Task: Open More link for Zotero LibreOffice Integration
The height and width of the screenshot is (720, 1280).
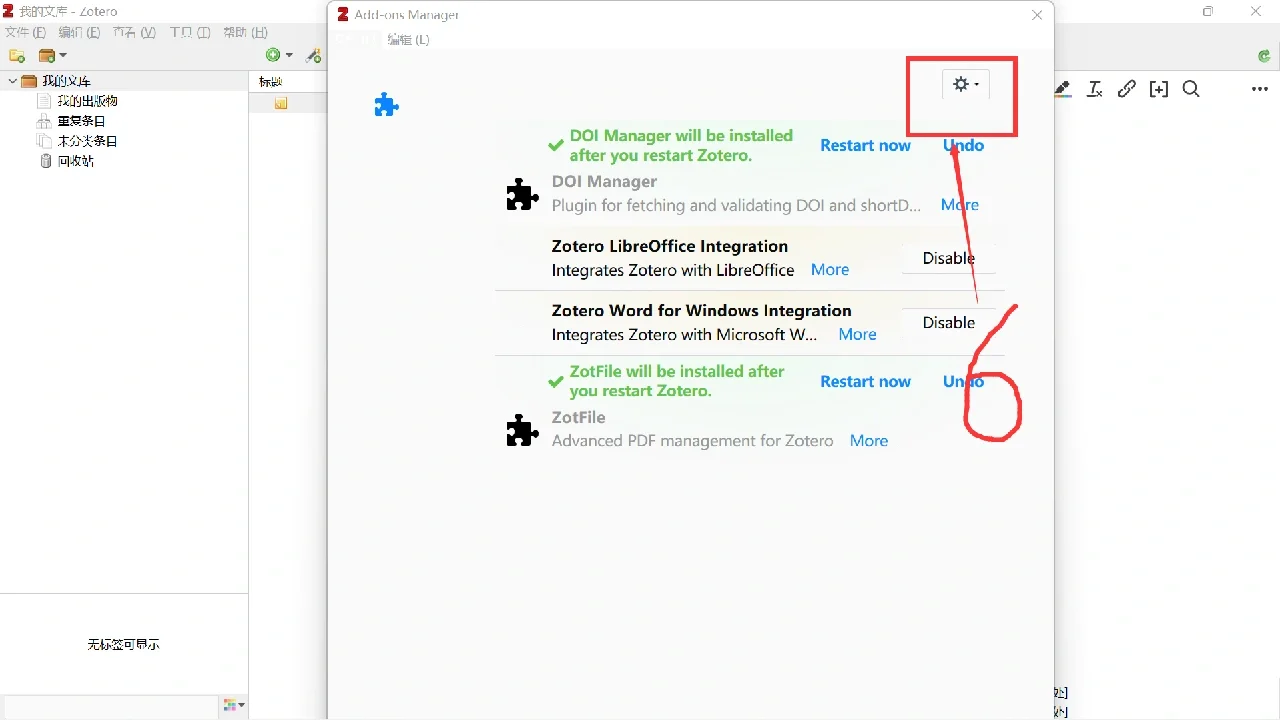Action: 830,269
